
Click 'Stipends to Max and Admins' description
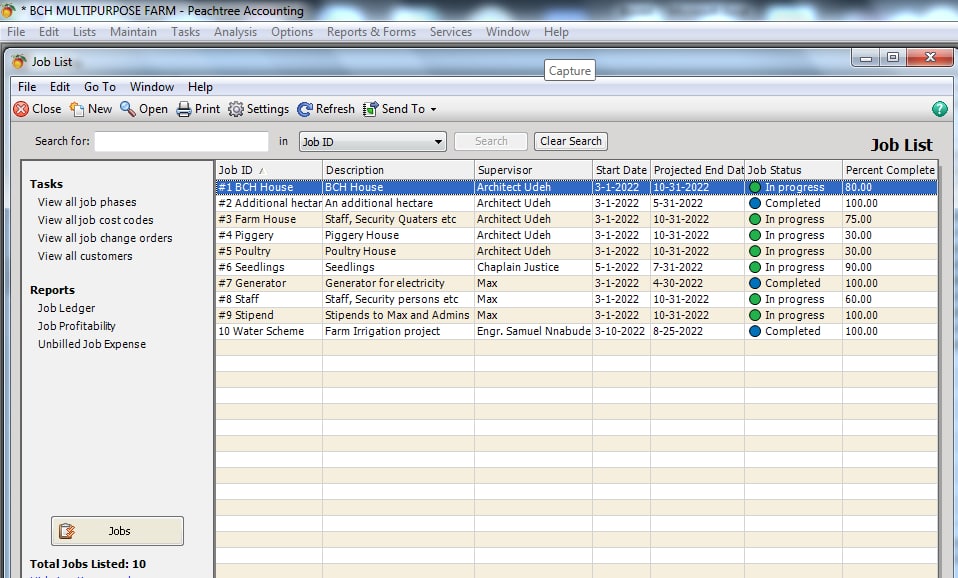pyautogui.click(x=397, y=315)
